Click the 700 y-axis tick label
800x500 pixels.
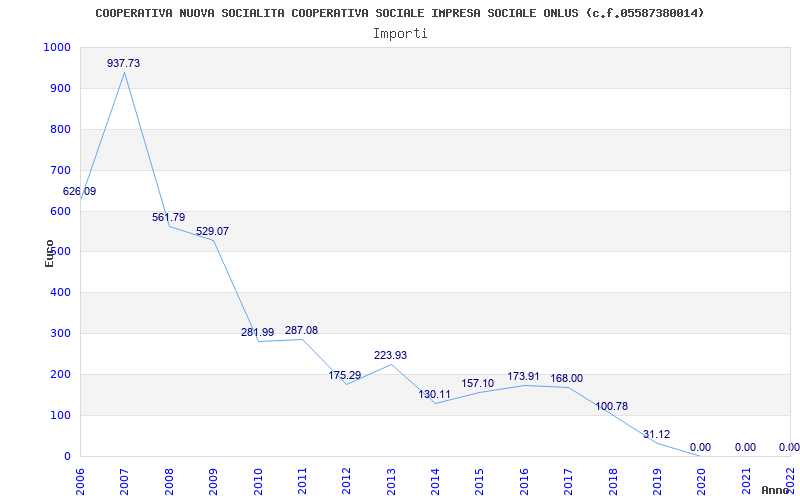pyautogui.click(x=61, y=170)
